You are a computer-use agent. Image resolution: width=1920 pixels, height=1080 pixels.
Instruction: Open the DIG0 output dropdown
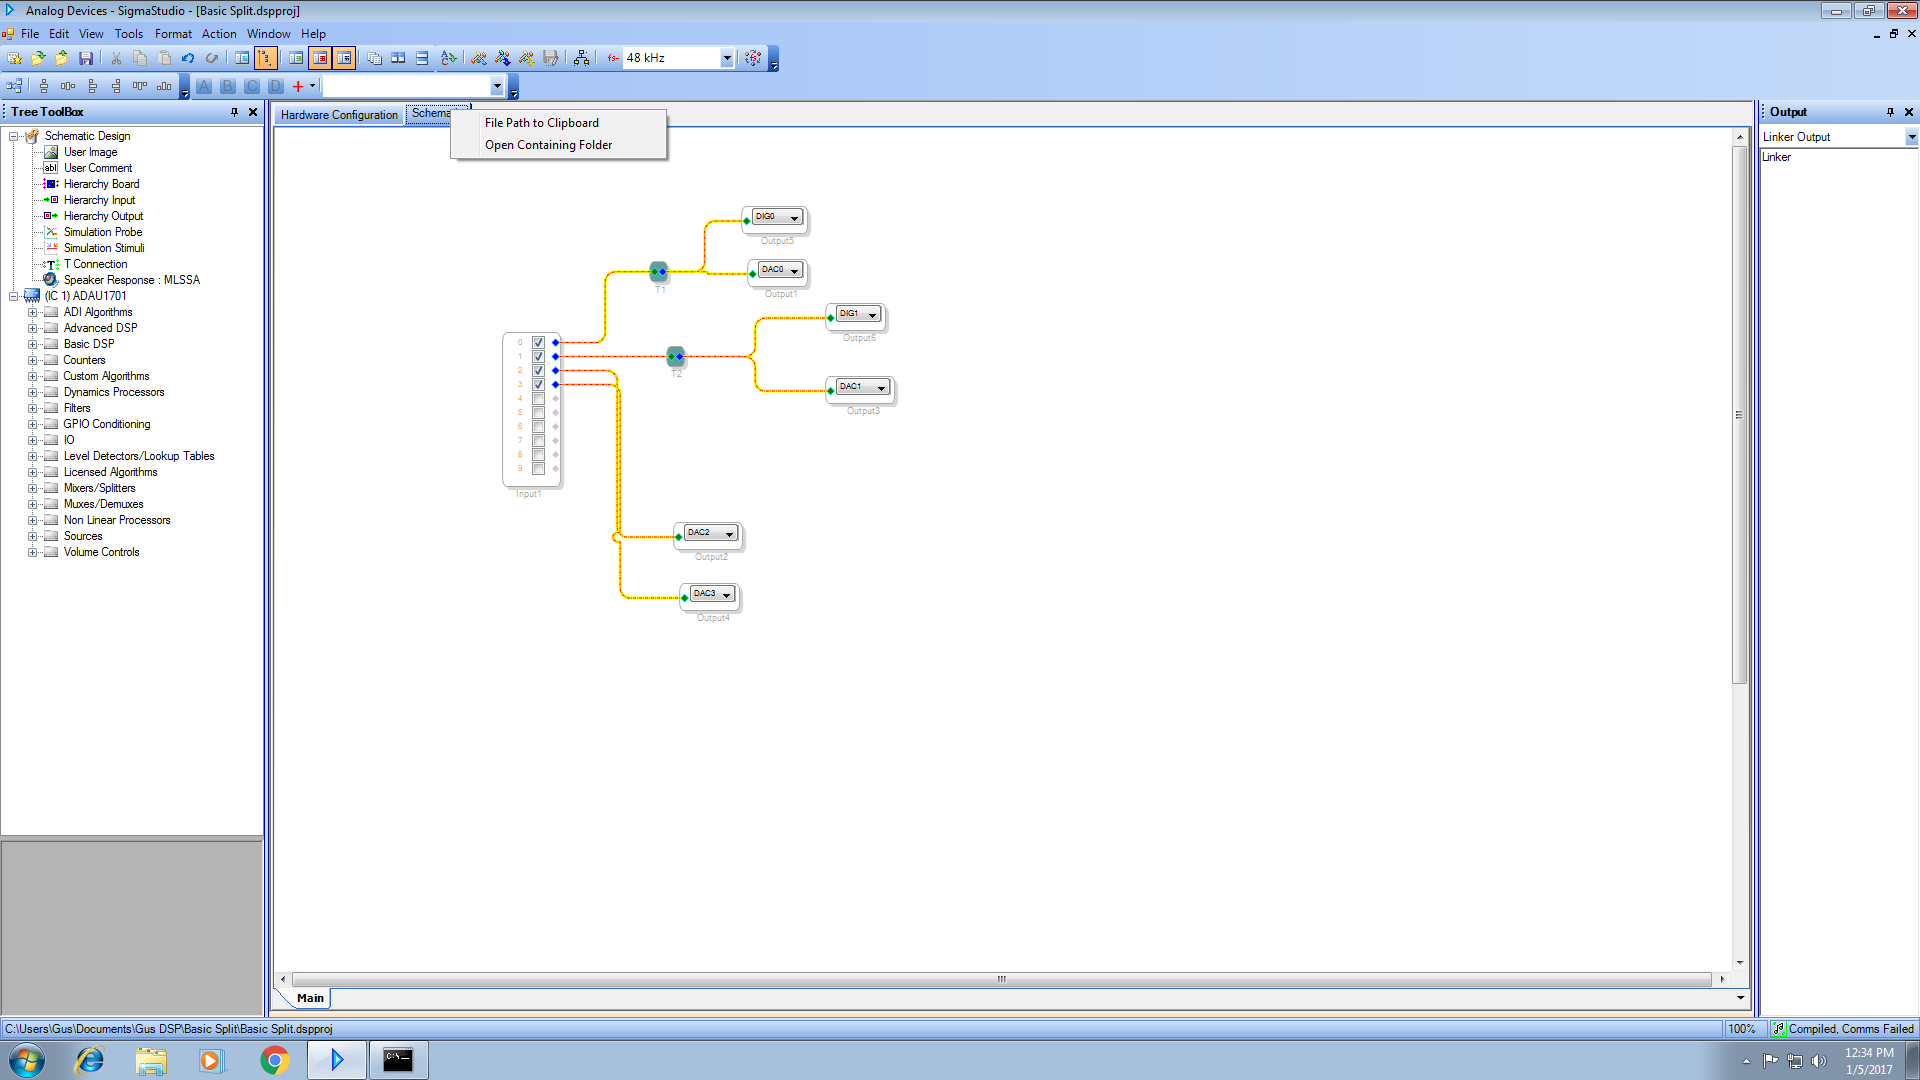click(794, 218)
